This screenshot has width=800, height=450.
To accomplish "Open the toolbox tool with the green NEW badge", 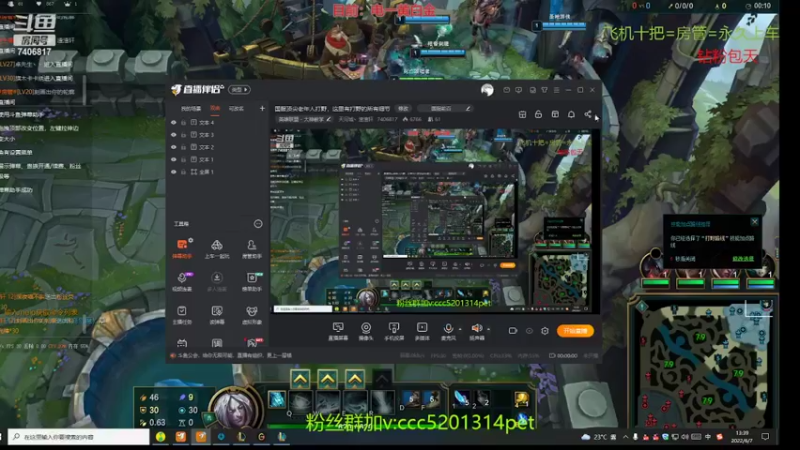I will pyautogui.click(x=252, y=281).
